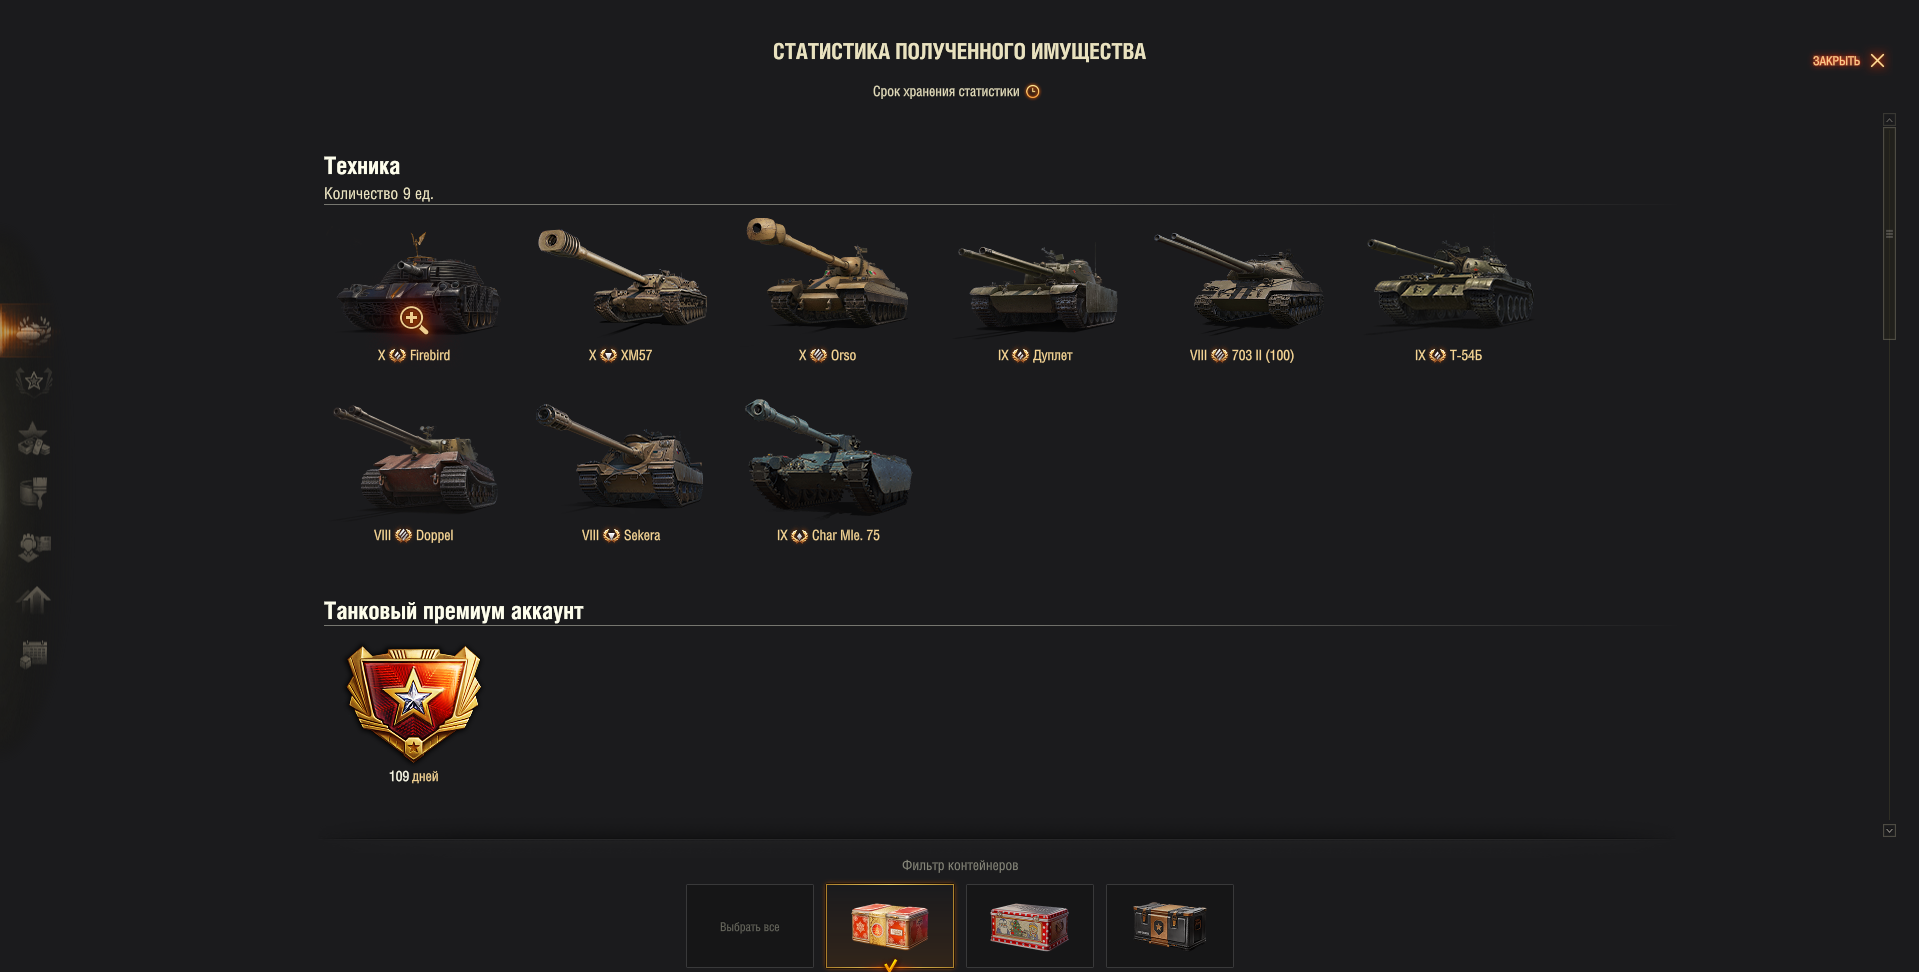Toggle the red-white striped container filter
This screenshot has height=972, width=1919.
coord(1030,925)
